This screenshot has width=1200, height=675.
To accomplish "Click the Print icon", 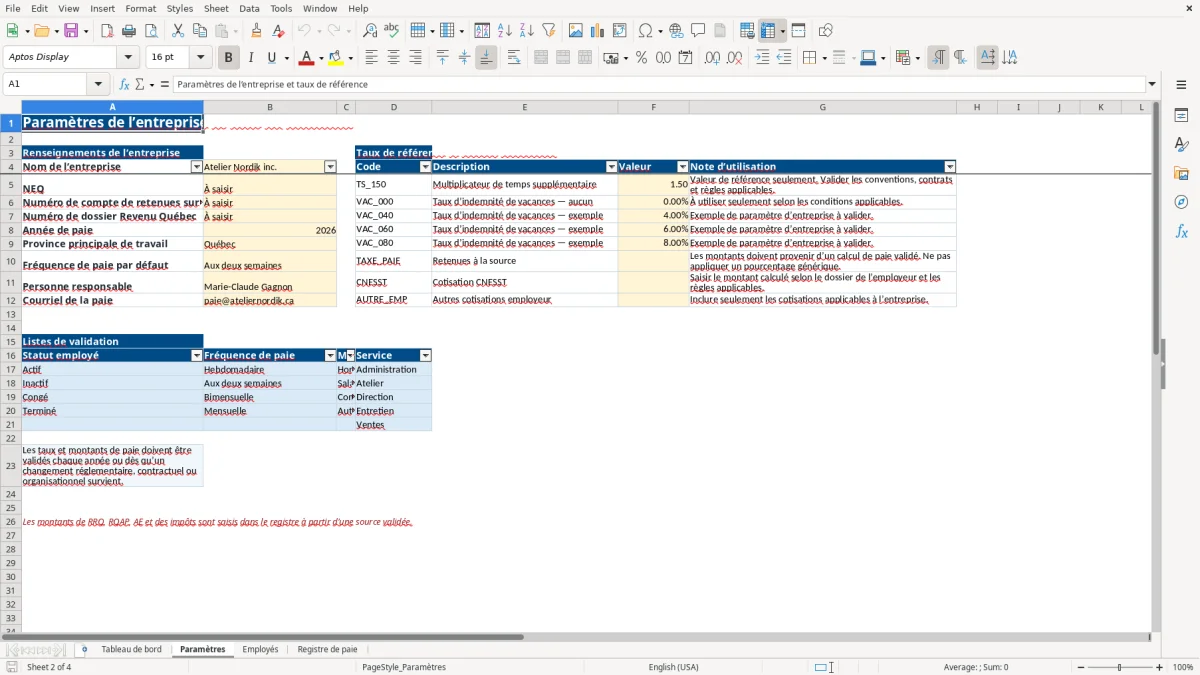I will click(x=129, y=31).
